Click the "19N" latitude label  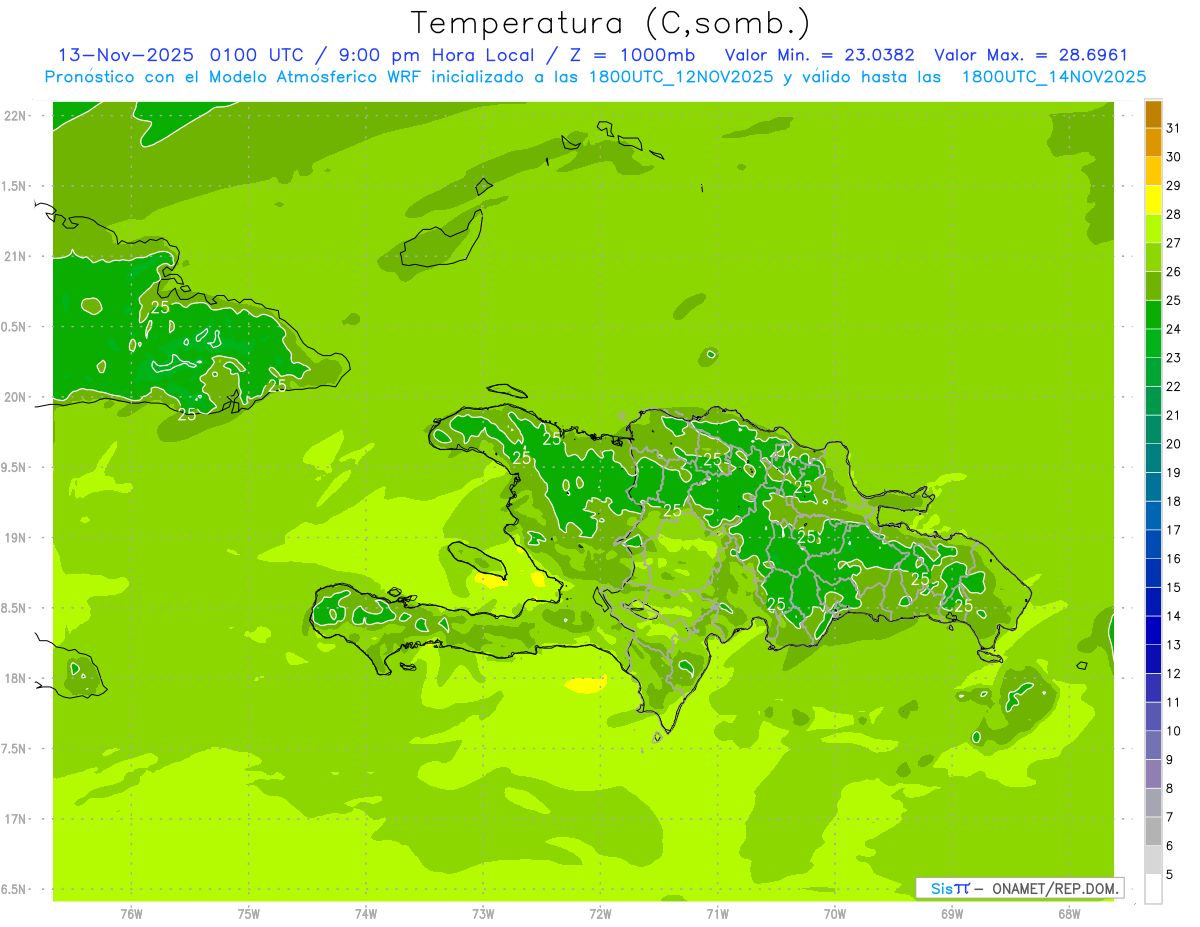point(16,538)
